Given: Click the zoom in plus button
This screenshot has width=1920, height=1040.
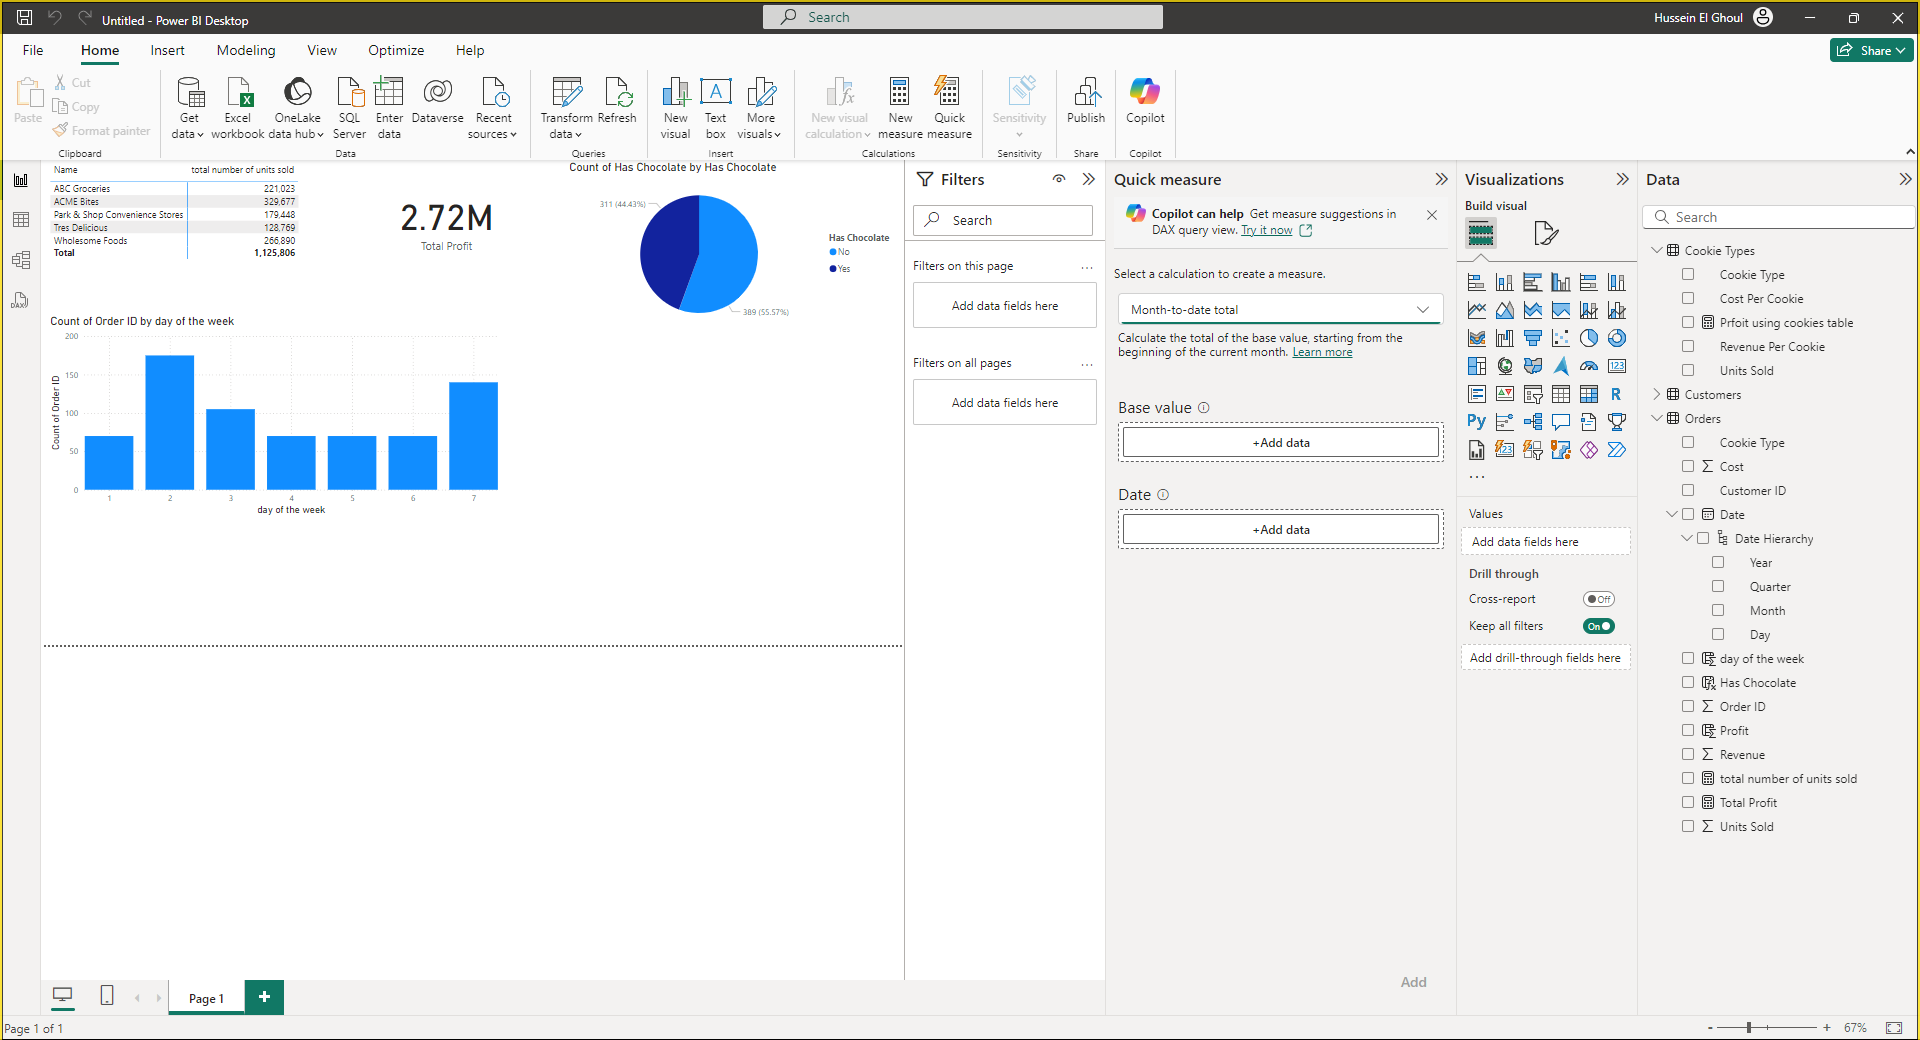Looking at the screenshot, I should coord(1826,1027).
